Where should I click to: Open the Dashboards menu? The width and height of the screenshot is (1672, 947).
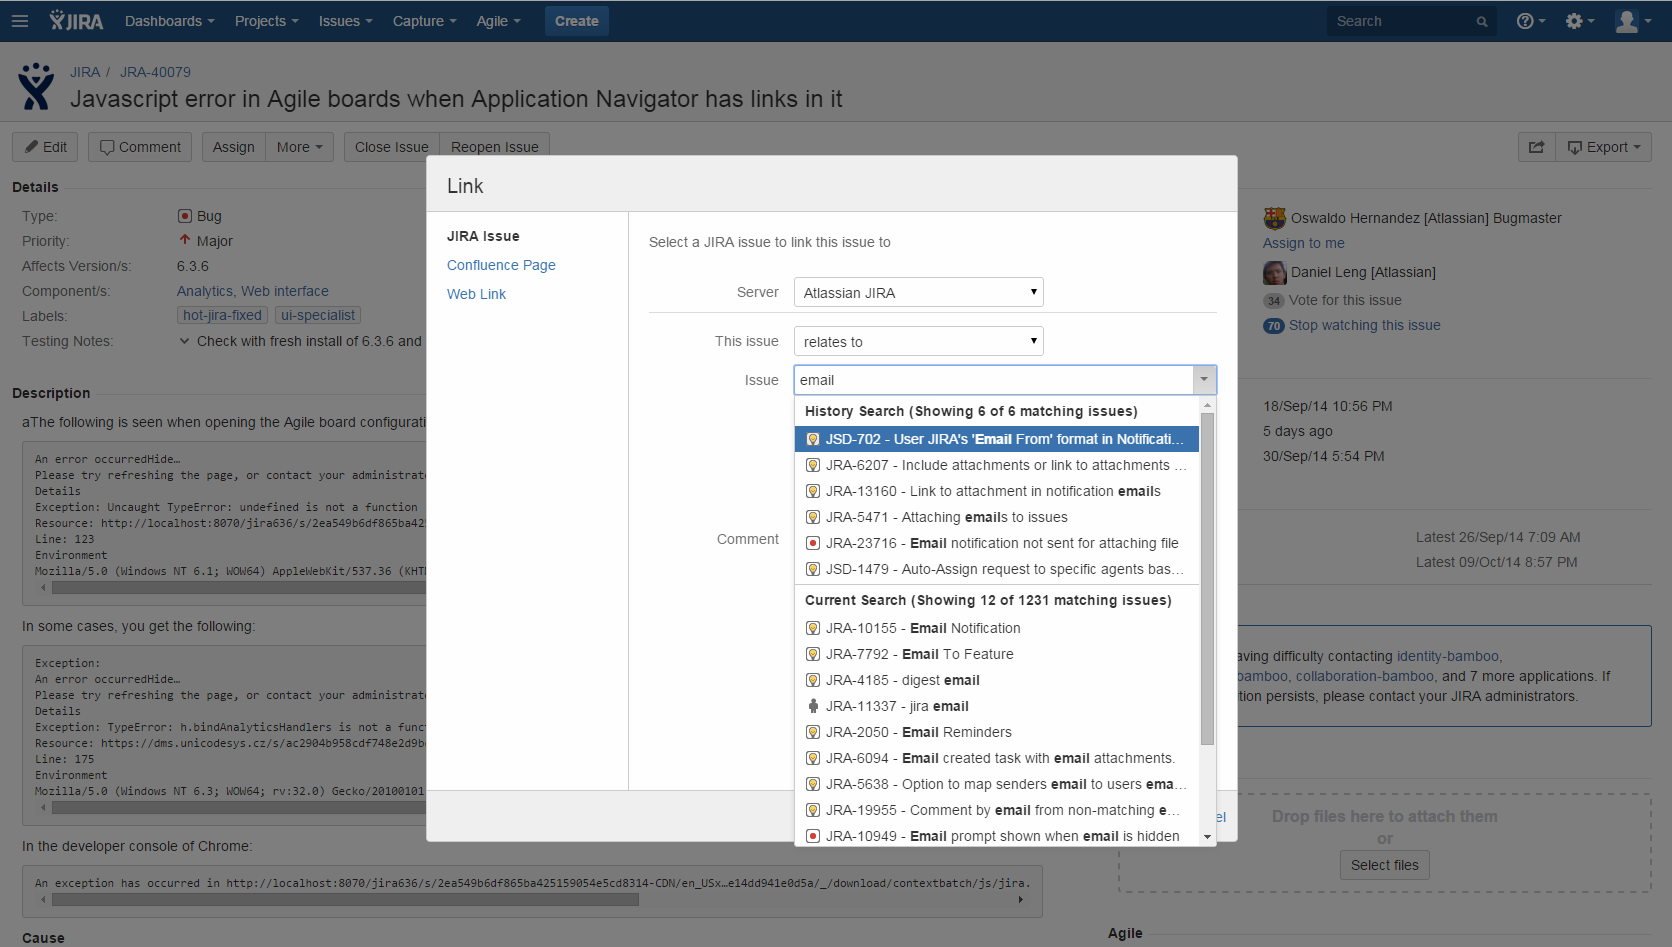[x=169, y=21]
